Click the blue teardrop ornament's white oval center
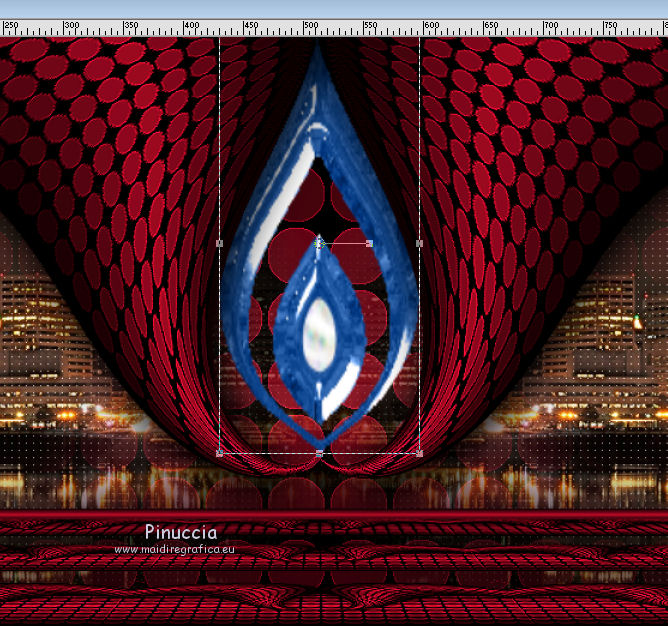668x626 pixels. (319, 334)
